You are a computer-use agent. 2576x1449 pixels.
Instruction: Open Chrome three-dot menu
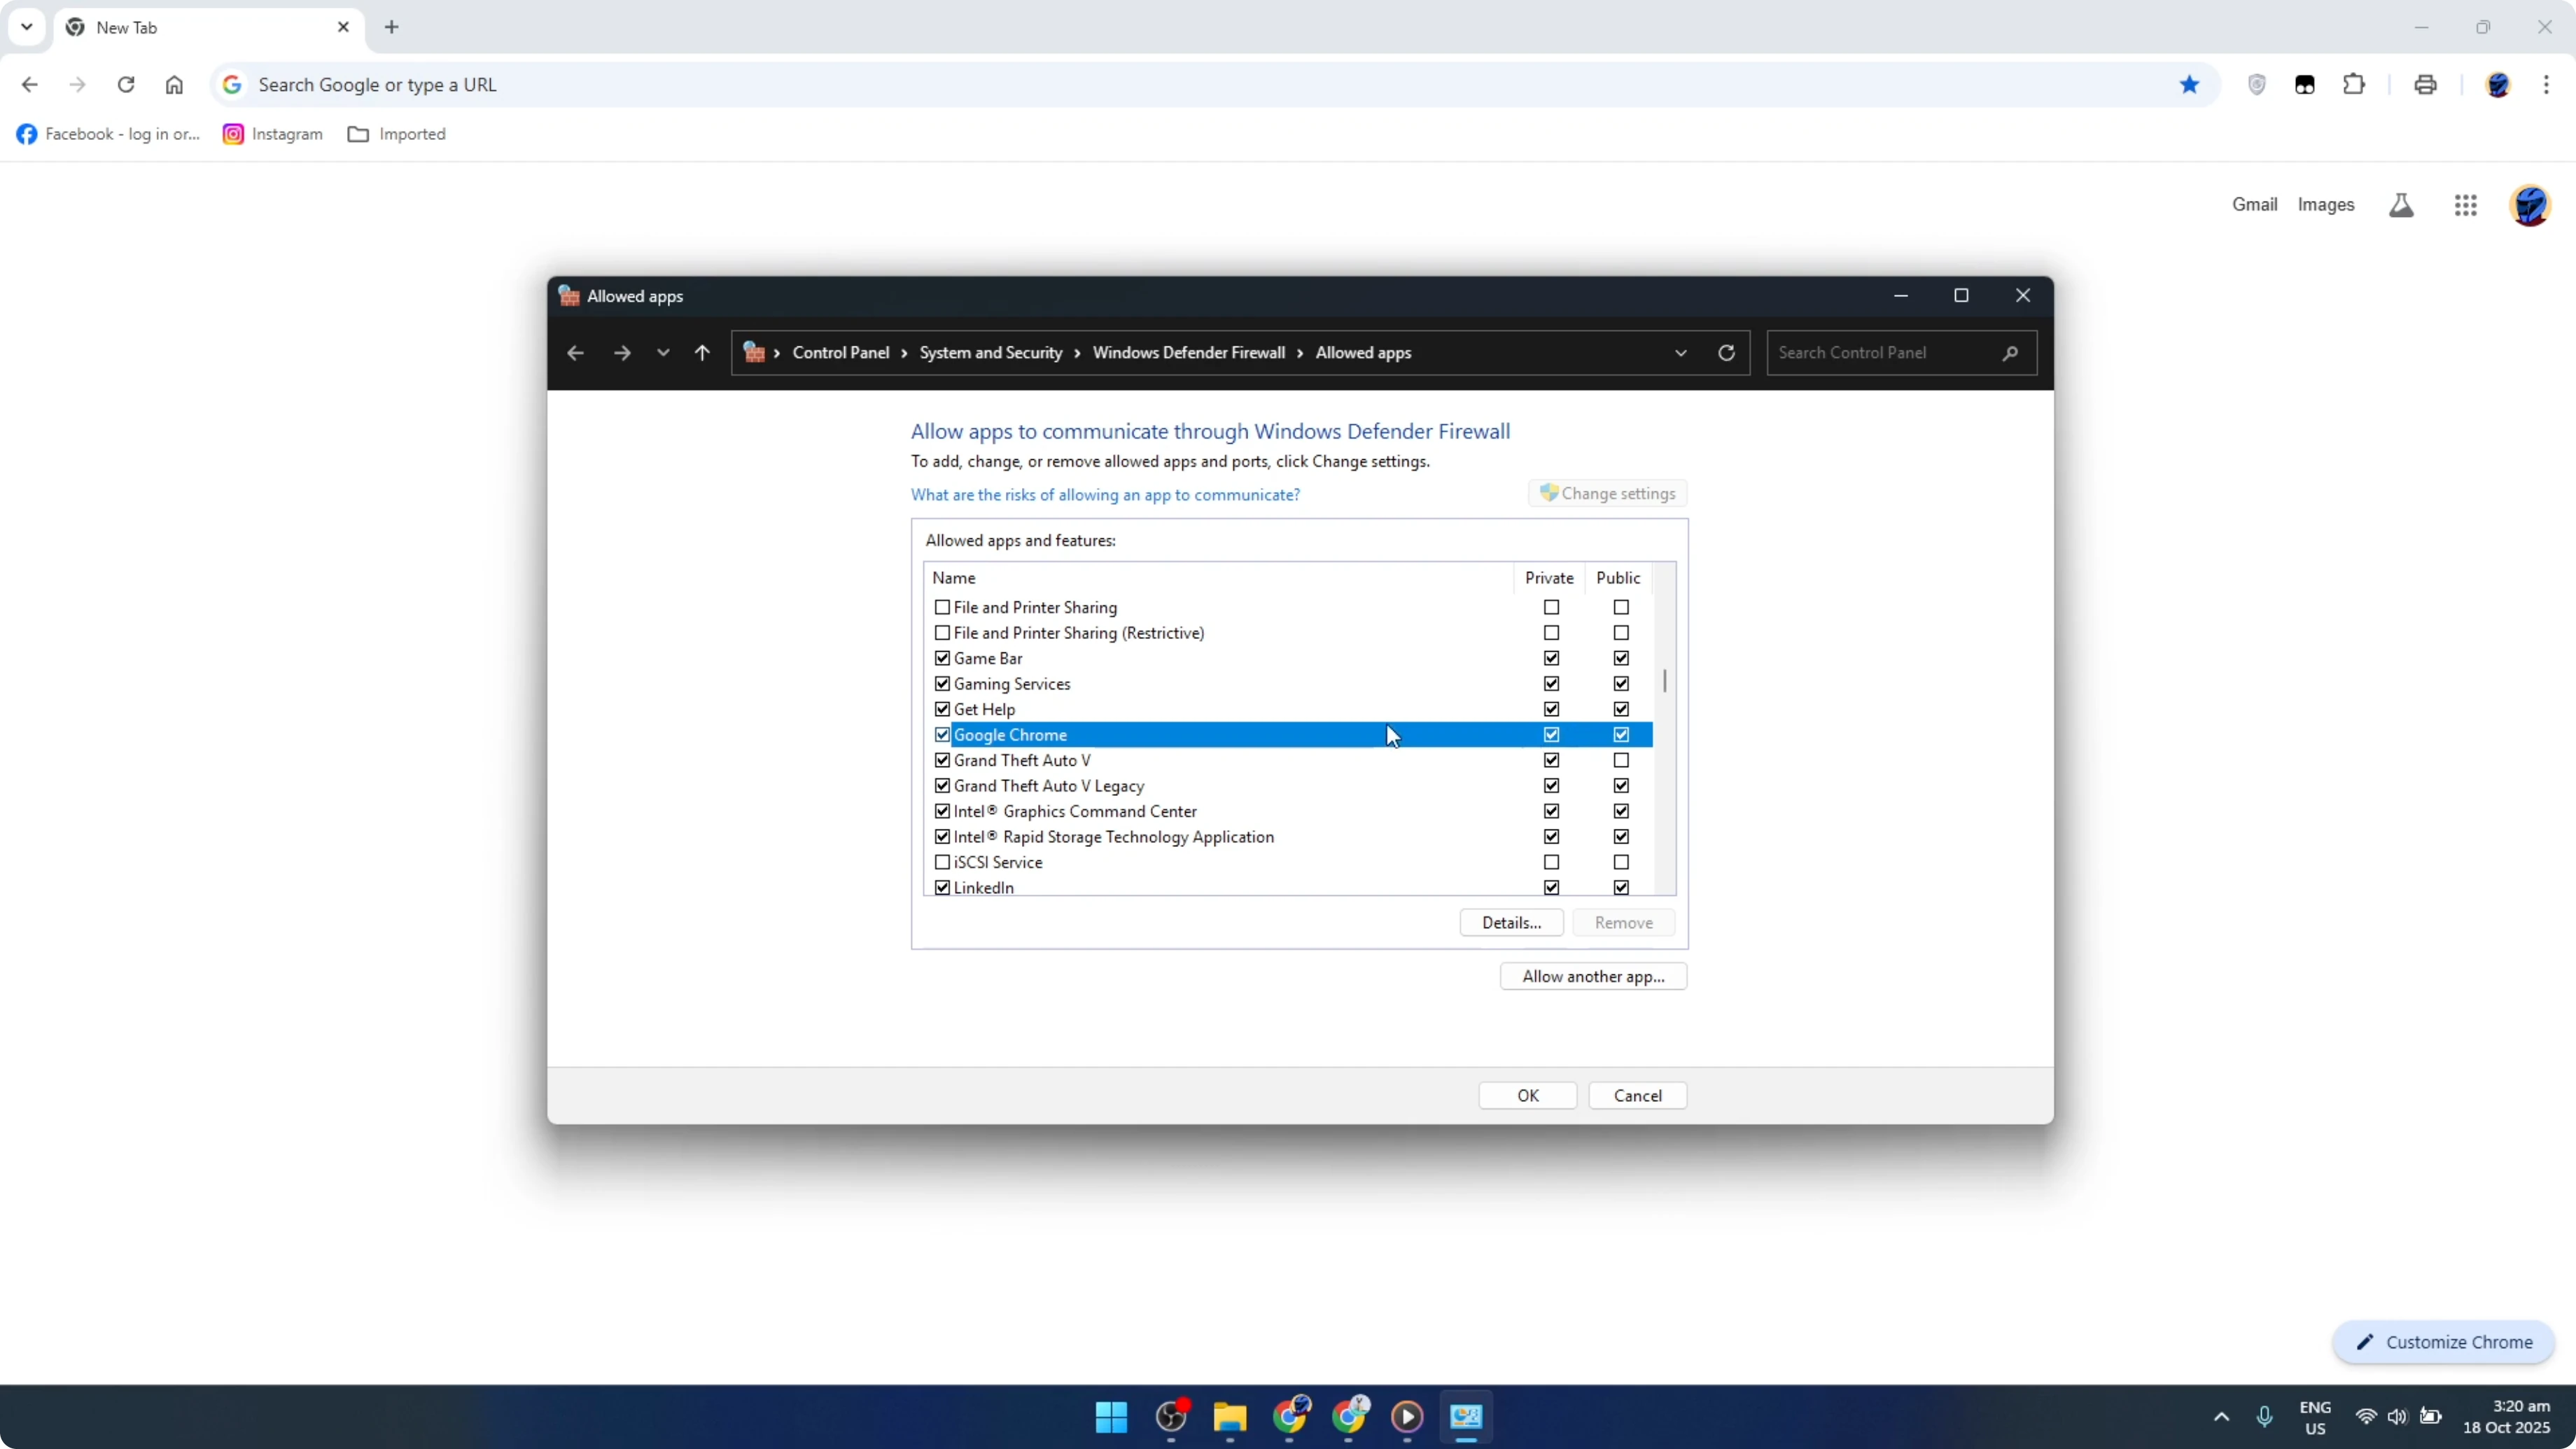2546,85
